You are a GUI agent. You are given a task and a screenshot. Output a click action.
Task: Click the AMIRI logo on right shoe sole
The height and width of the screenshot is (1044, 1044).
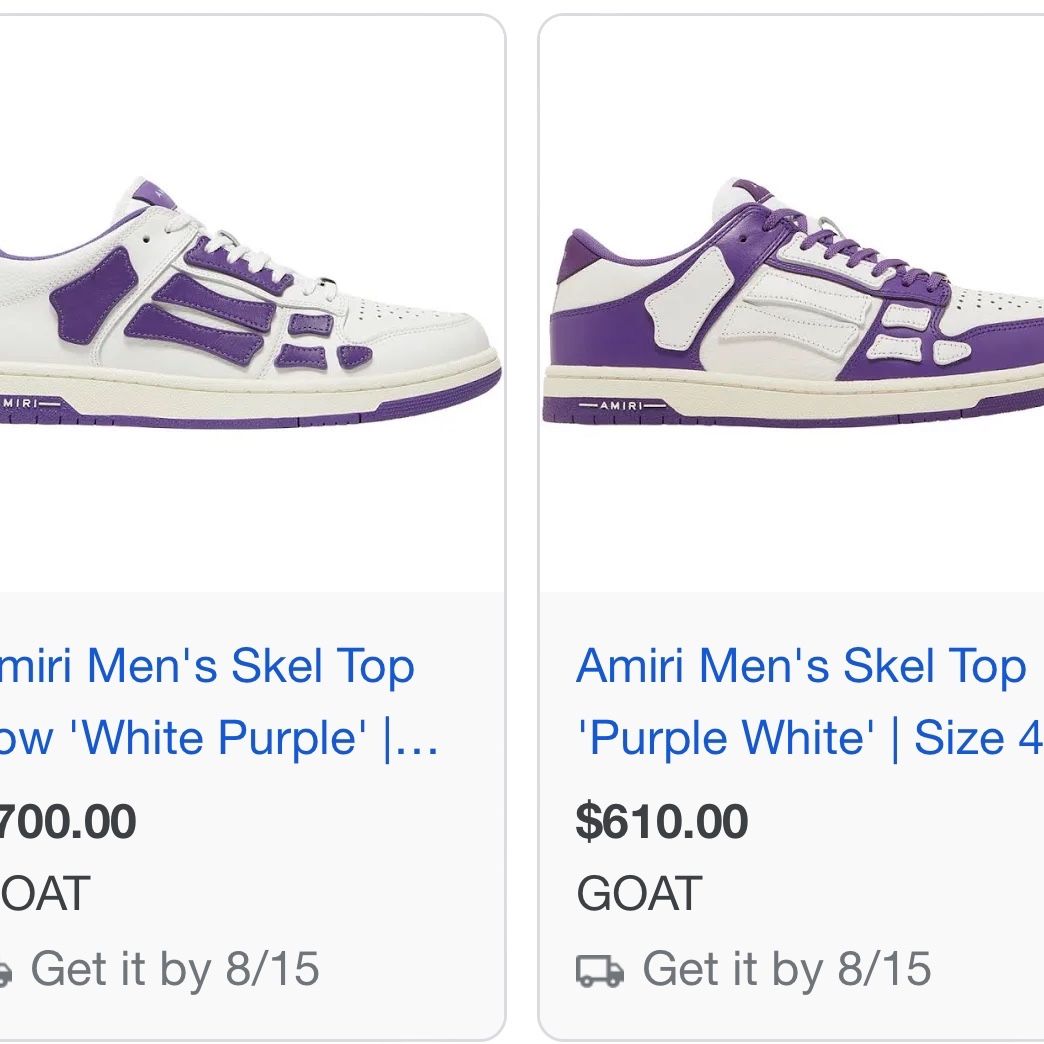(x=622, y=405)
